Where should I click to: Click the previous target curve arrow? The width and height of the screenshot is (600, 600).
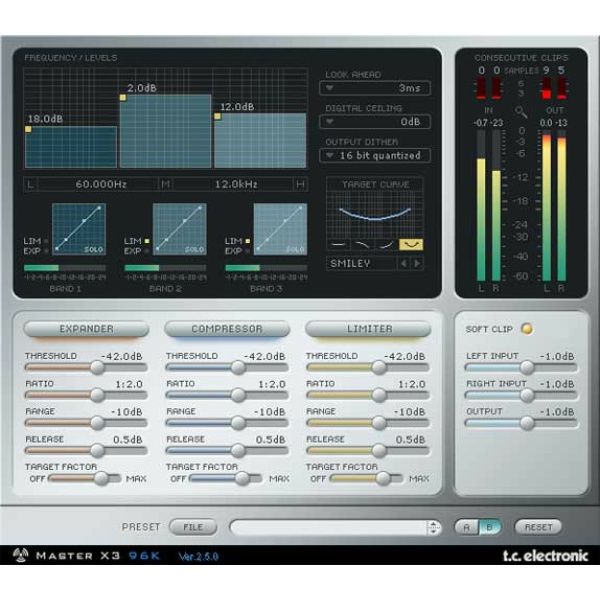pyautogui.click(x=403, y=263)
